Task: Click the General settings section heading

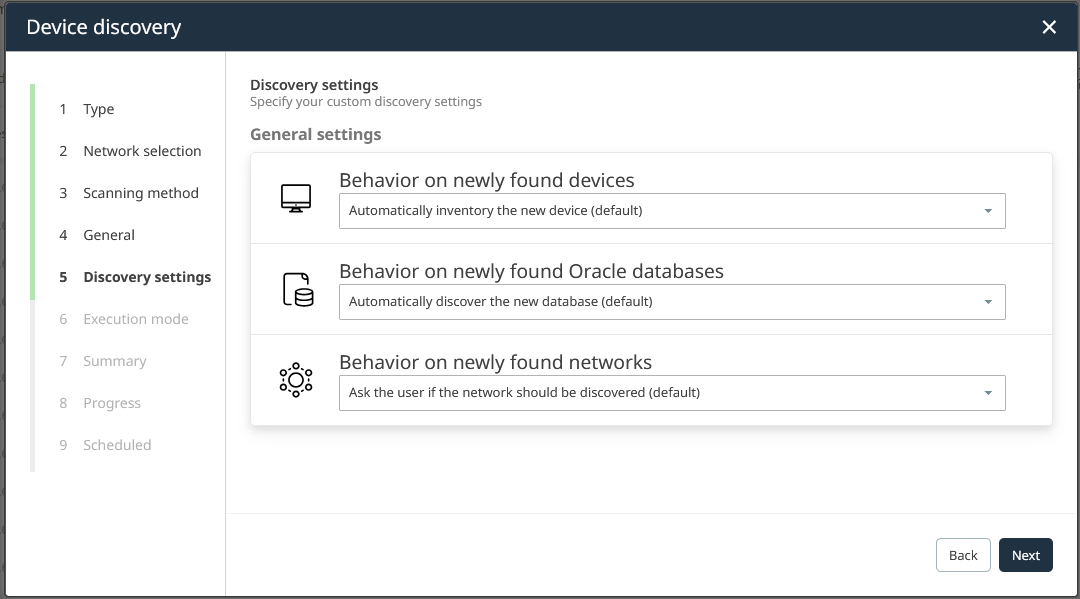Action: coord(315,134)
